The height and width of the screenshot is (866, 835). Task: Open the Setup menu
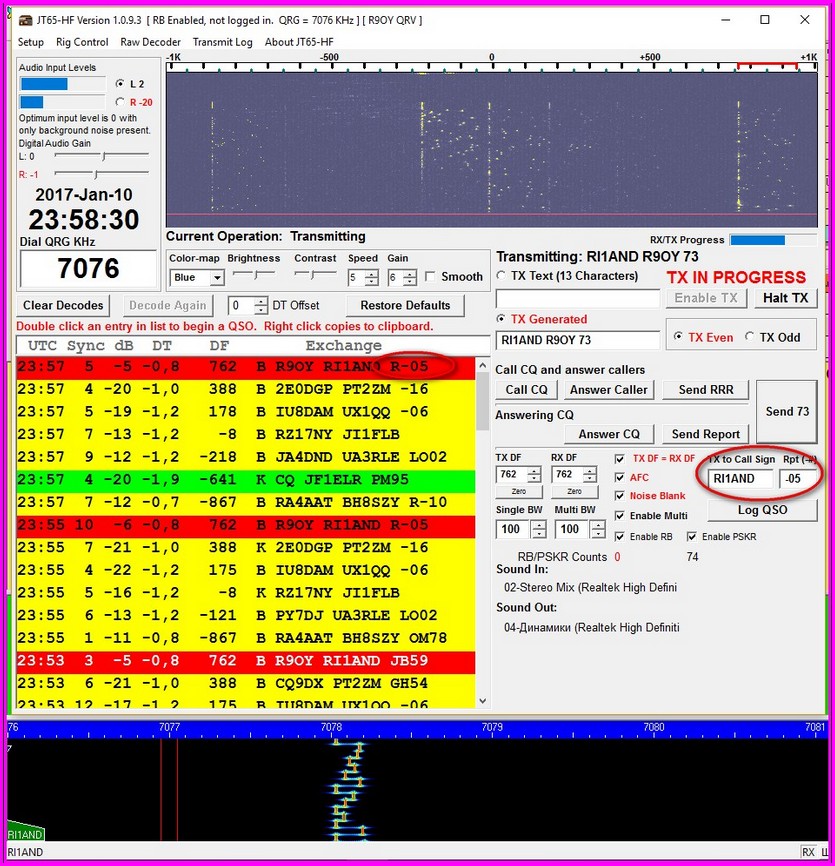coord(31,42)
